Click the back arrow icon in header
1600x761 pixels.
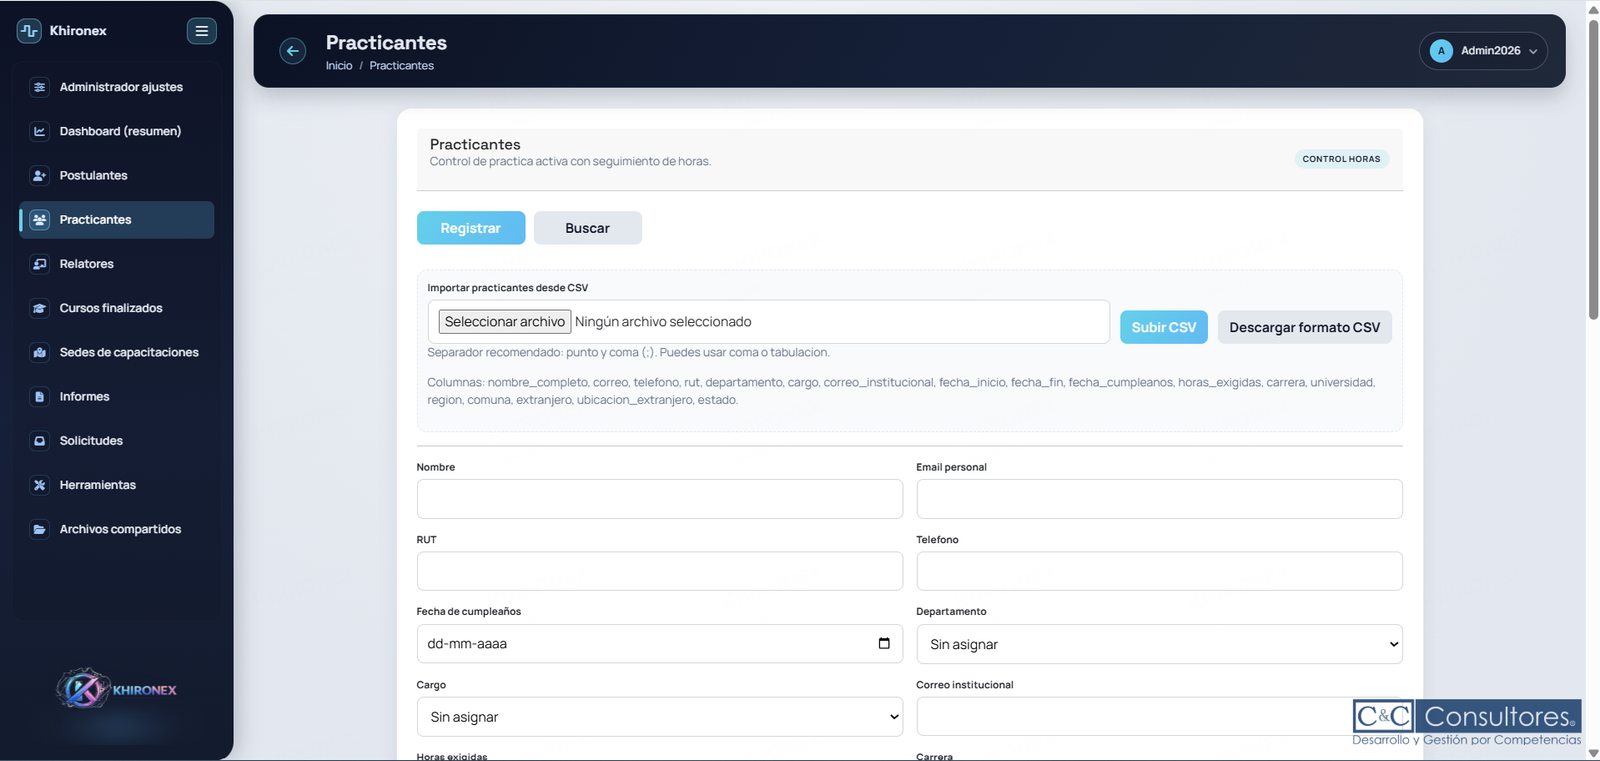292,51
